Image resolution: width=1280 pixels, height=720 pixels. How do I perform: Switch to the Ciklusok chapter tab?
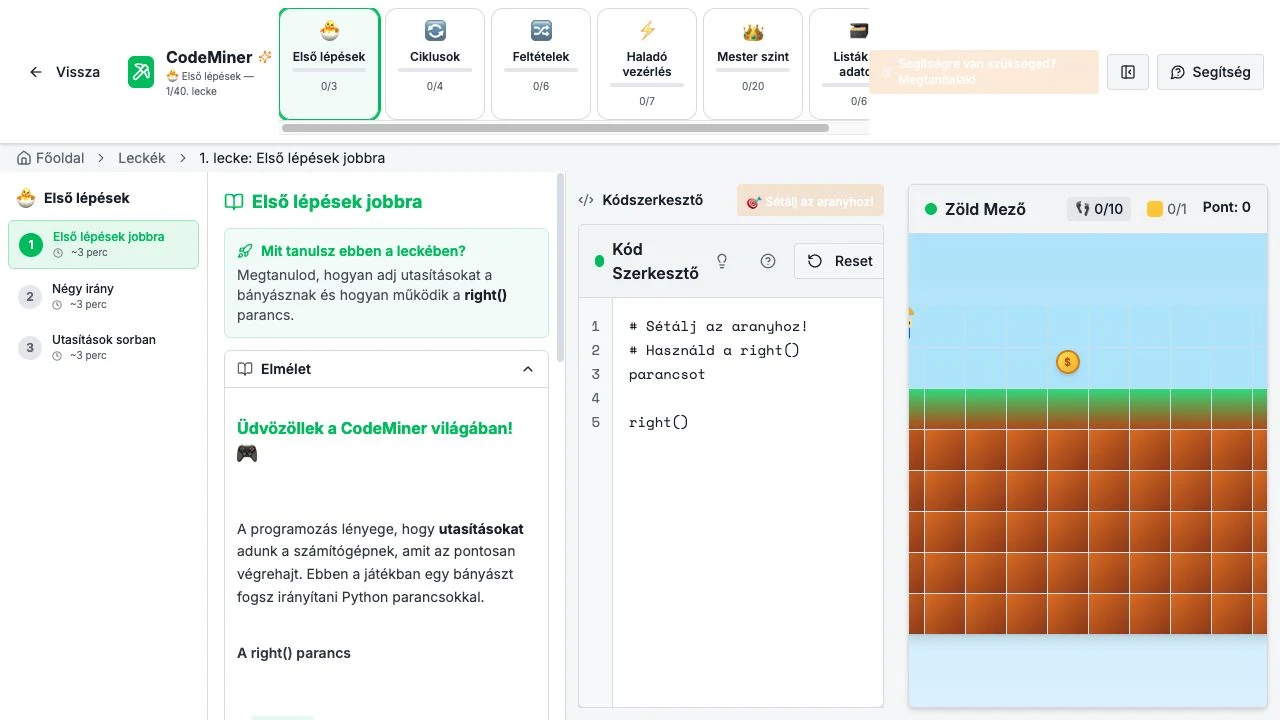[435, 64]
